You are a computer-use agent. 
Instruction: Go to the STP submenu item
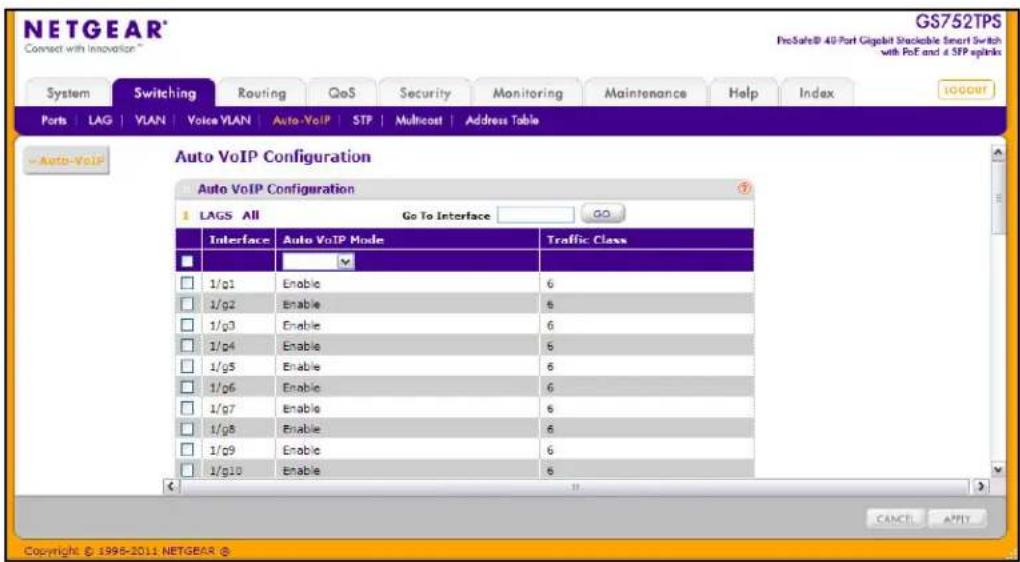(x=362, y=120)
